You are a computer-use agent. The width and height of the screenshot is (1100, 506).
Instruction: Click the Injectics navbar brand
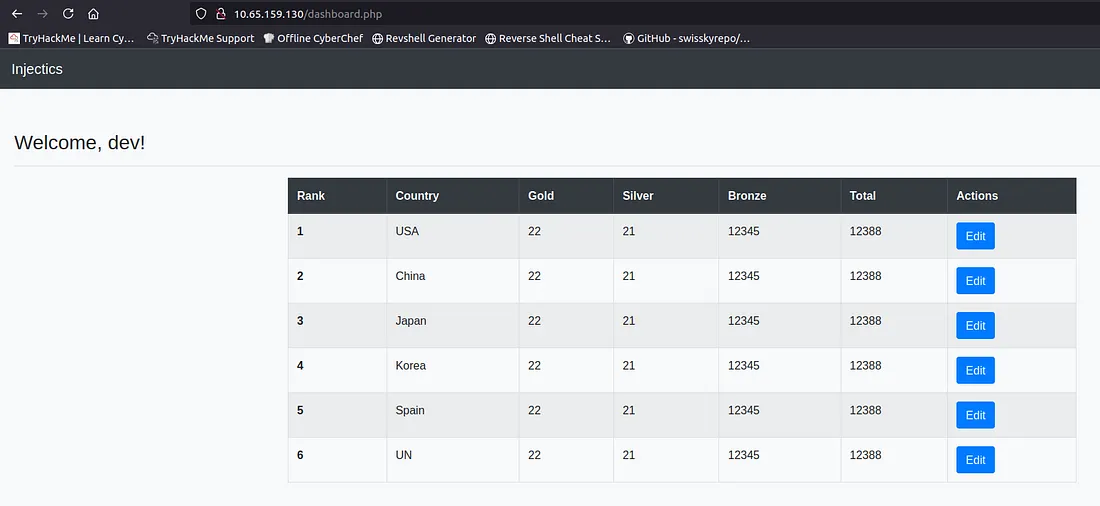[x=37, y=69]
